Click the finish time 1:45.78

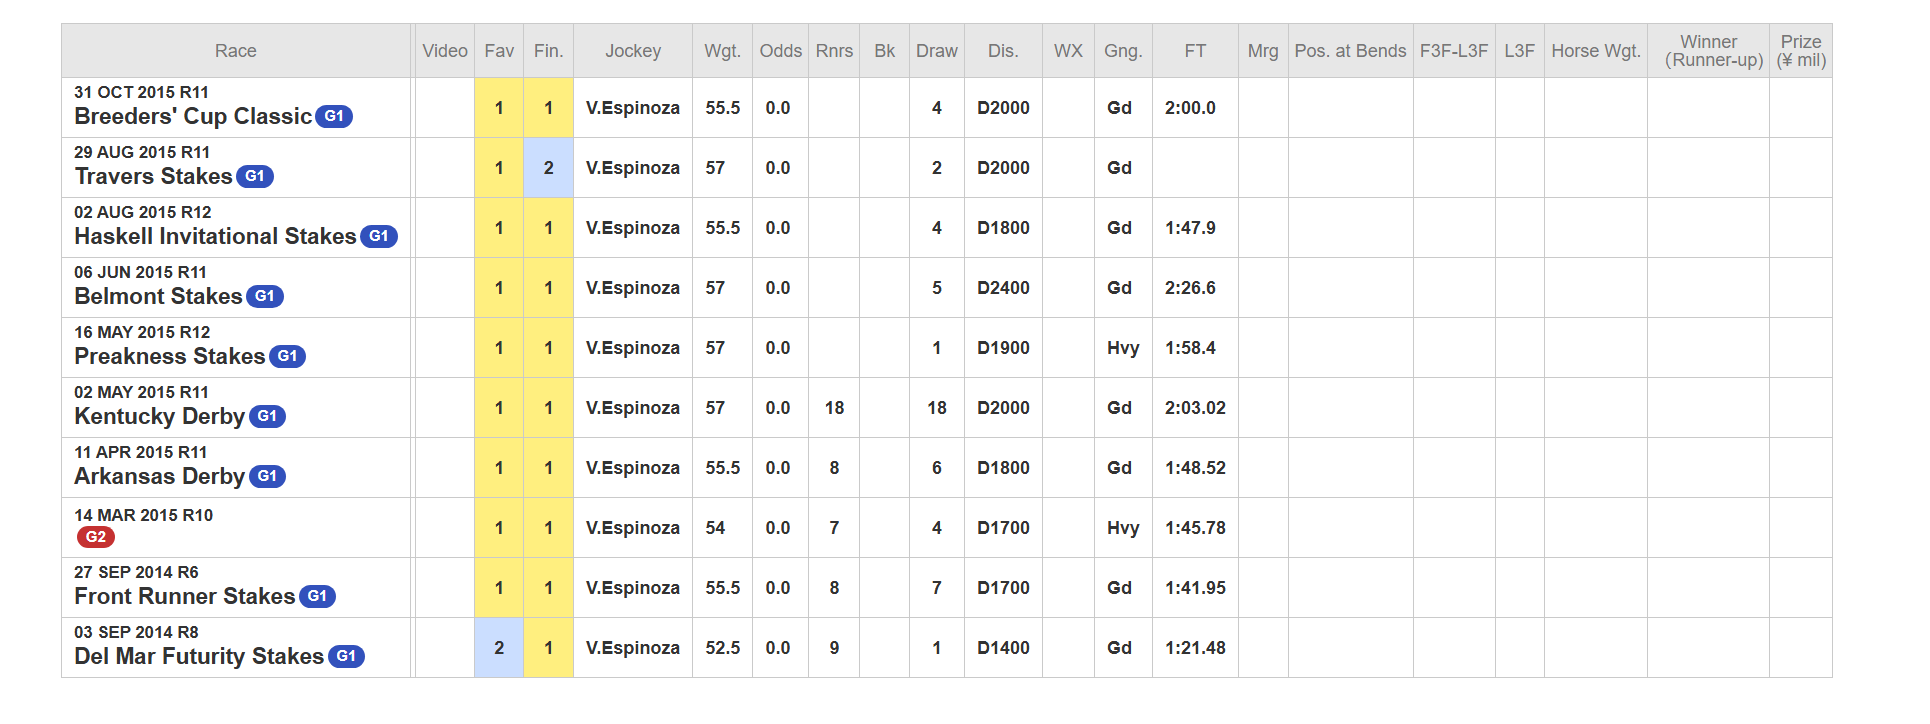tap(1195, 528)
